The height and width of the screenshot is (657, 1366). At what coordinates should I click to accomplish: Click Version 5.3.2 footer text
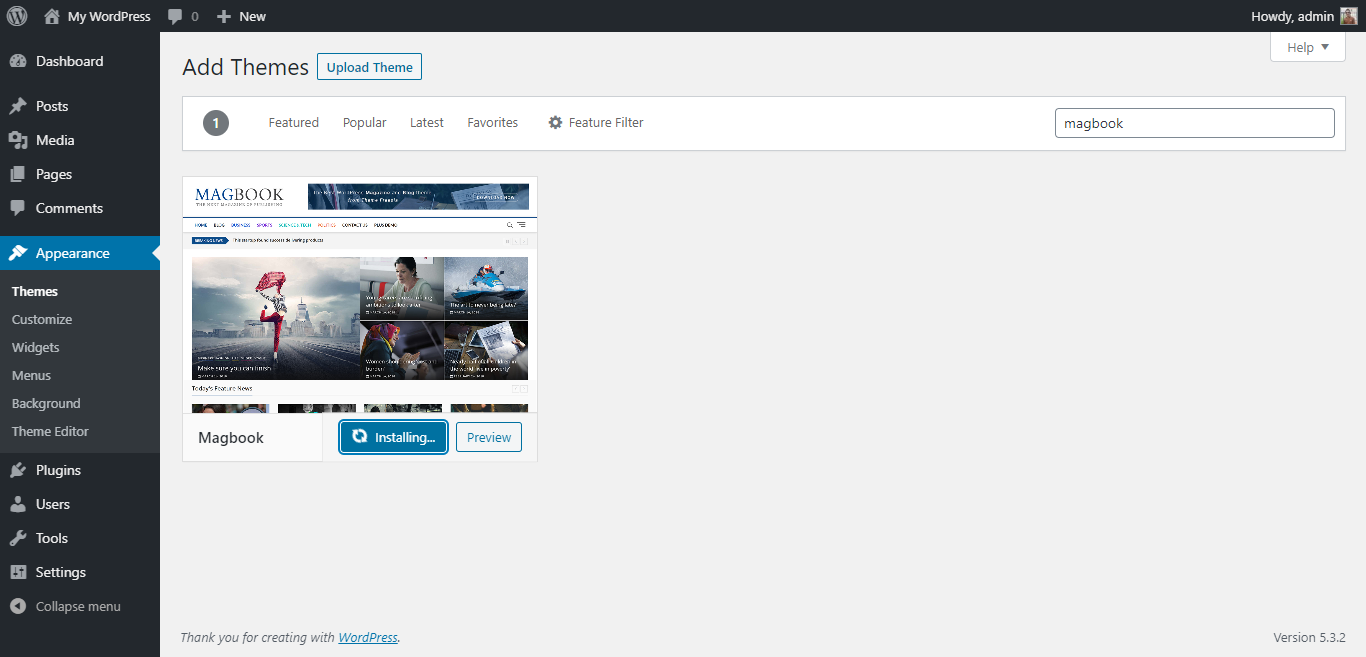tap(1309, 637)
